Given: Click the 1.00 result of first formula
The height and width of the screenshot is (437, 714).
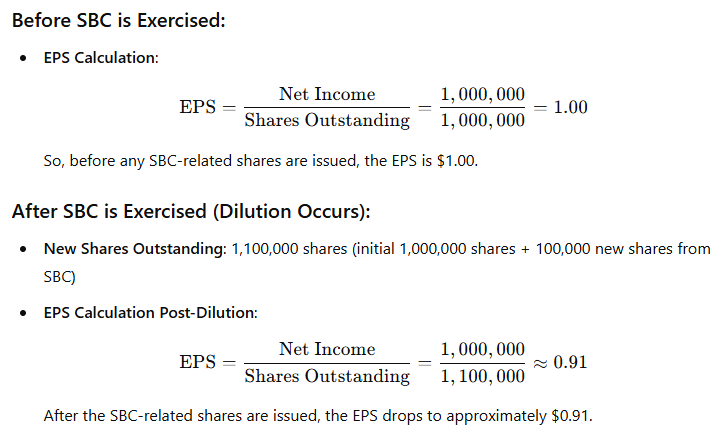Looking at the screenshot, I should [x=571, y=107].
